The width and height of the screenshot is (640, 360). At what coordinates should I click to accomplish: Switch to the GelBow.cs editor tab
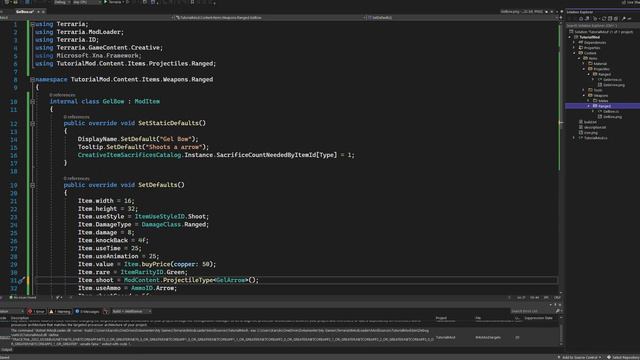click(24, 12)
